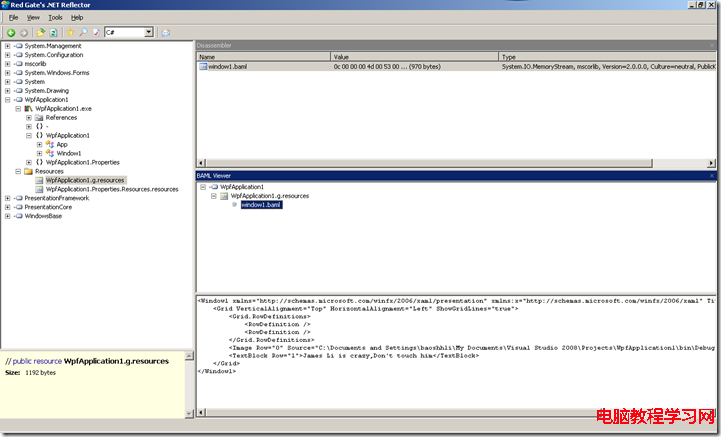Select the References folder icon
Image resolution: width=721 pixels, height=437 pixels.
coord(39,118)
